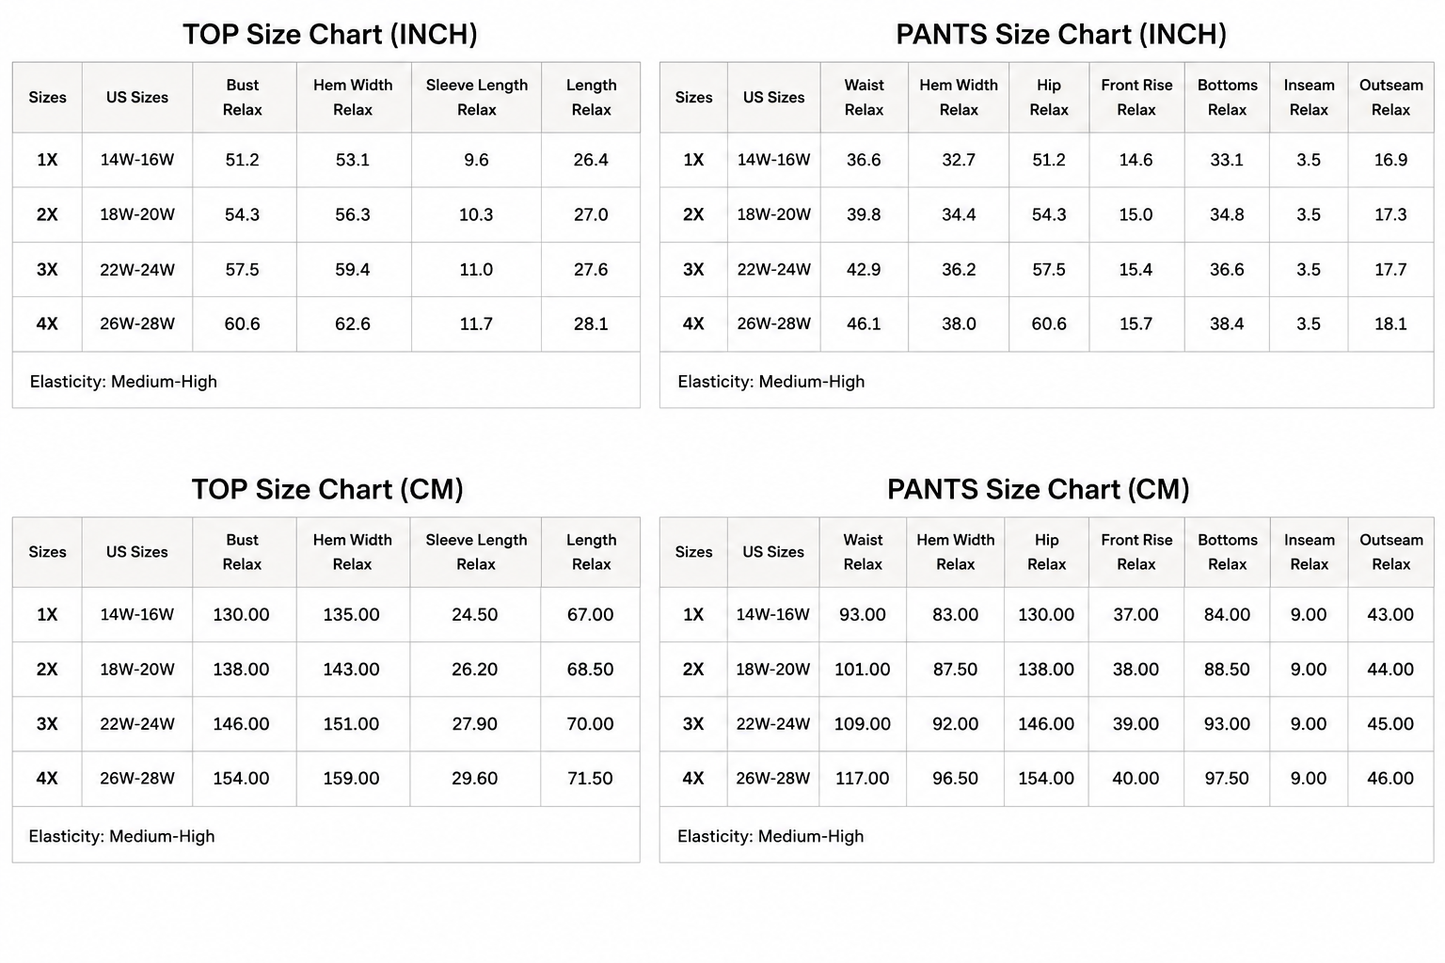1445x963 pixels.
Task: Click the 28.1 length value for 4X top
Action: pos(590,324)
